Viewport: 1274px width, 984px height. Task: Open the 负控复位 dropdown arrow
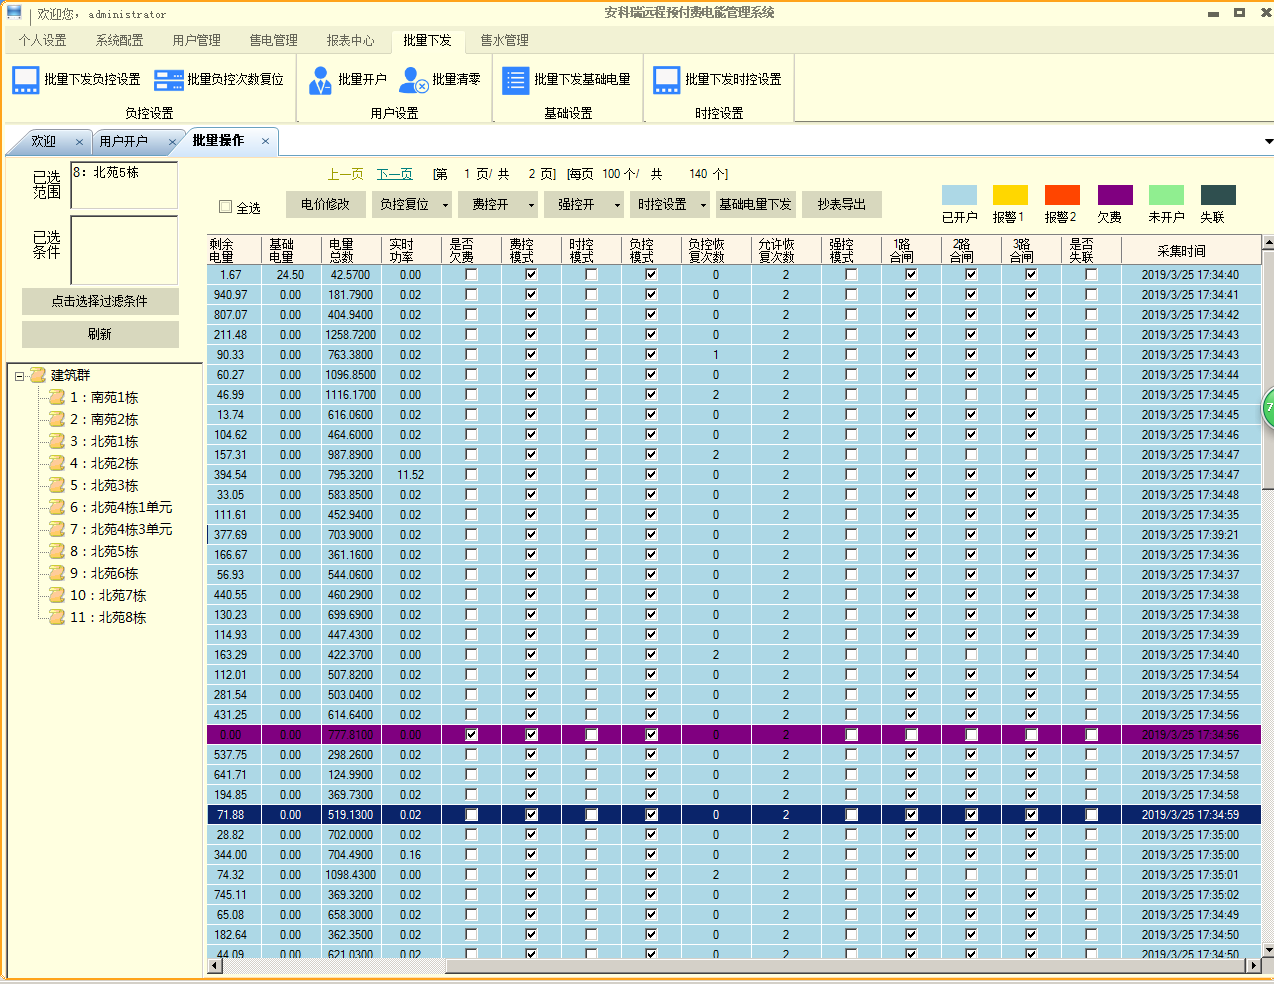coord(445,205)
